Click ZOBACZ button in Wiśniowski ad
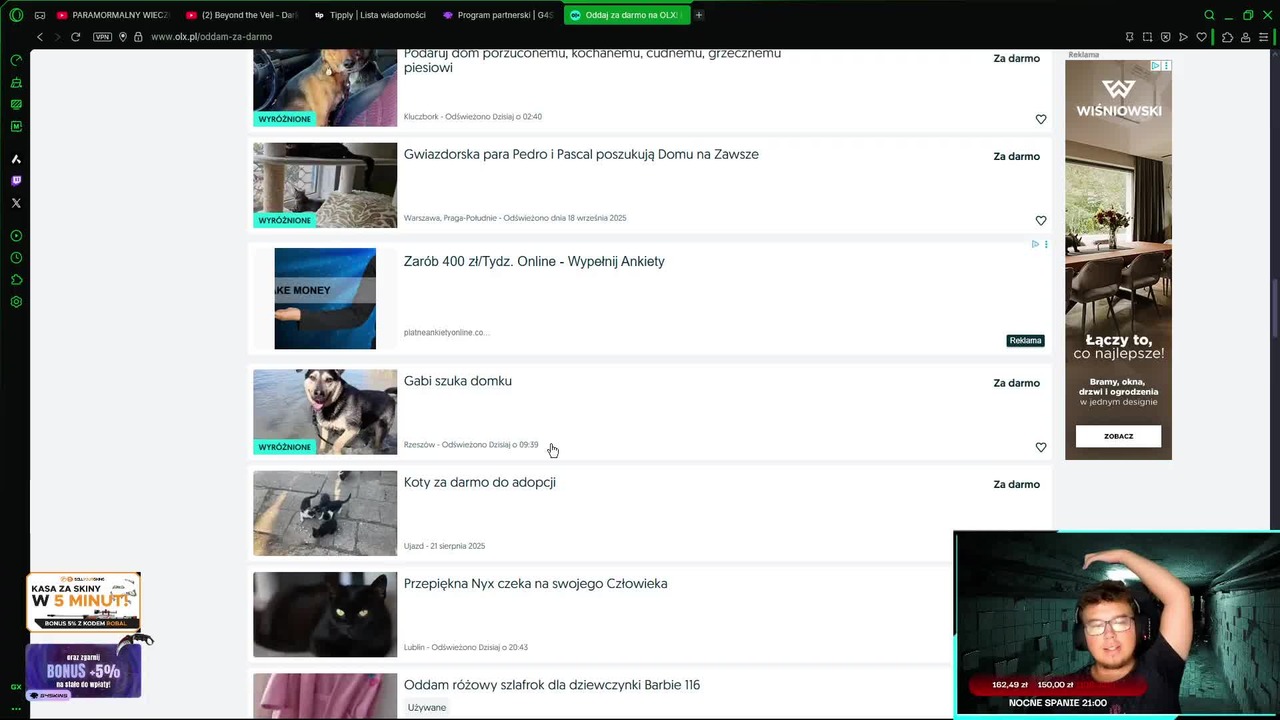 click(x=1118, y=436)
